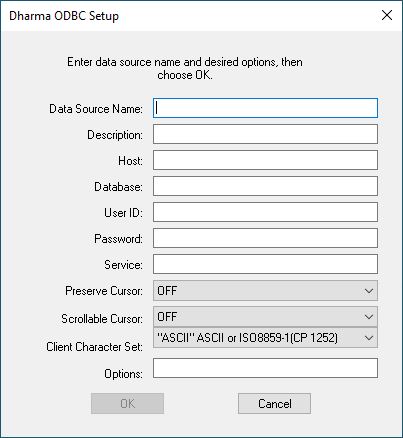Activate the User ID text box
The width and height of the screenshot is (403, 438).
click(265, 212)
